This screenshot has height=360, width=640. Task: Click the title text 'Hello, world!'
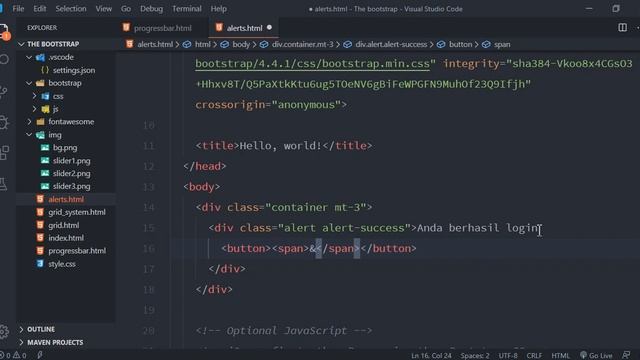pos(280,146)
